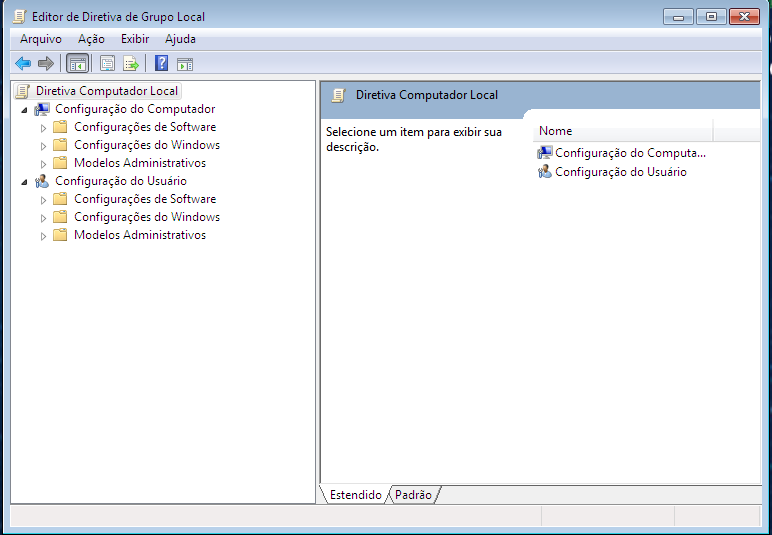Click the scroll icon of Diretiva Computador Local in tree
The height and width of the screenshot is (535, 772).
(x=23, y=91)
